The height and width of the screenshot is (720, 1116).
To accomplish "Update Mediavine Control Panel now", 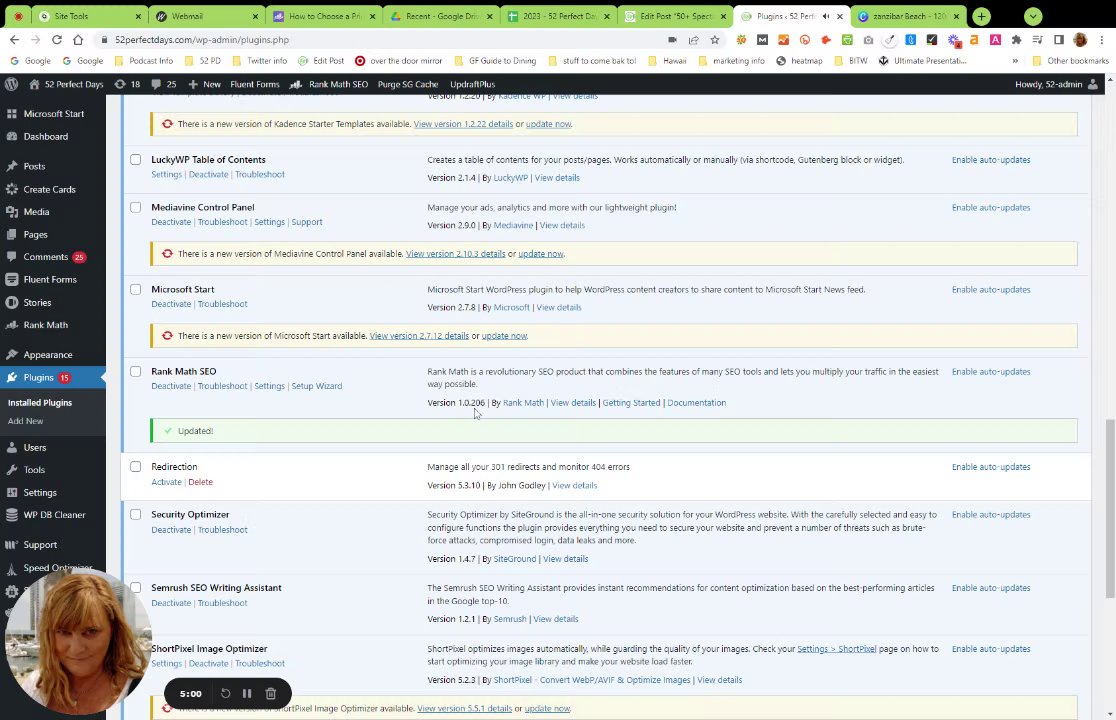I will tap(540, 254).
